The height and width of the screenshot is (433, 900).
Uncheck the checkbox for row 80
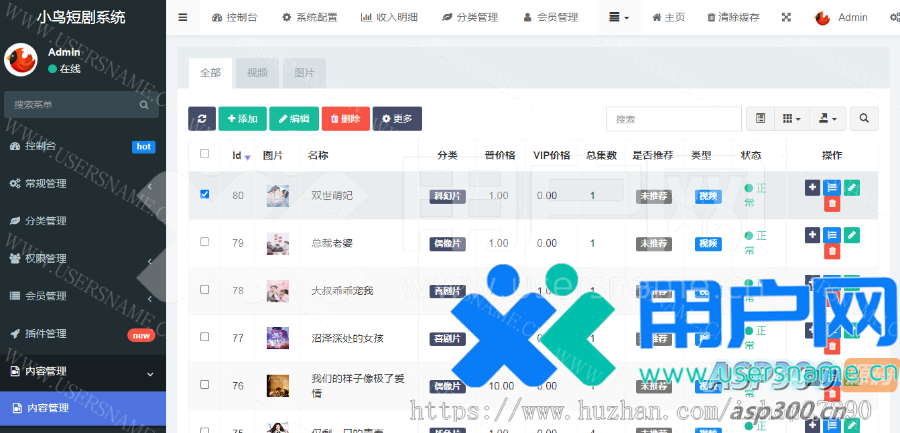[x=204, y=194]
